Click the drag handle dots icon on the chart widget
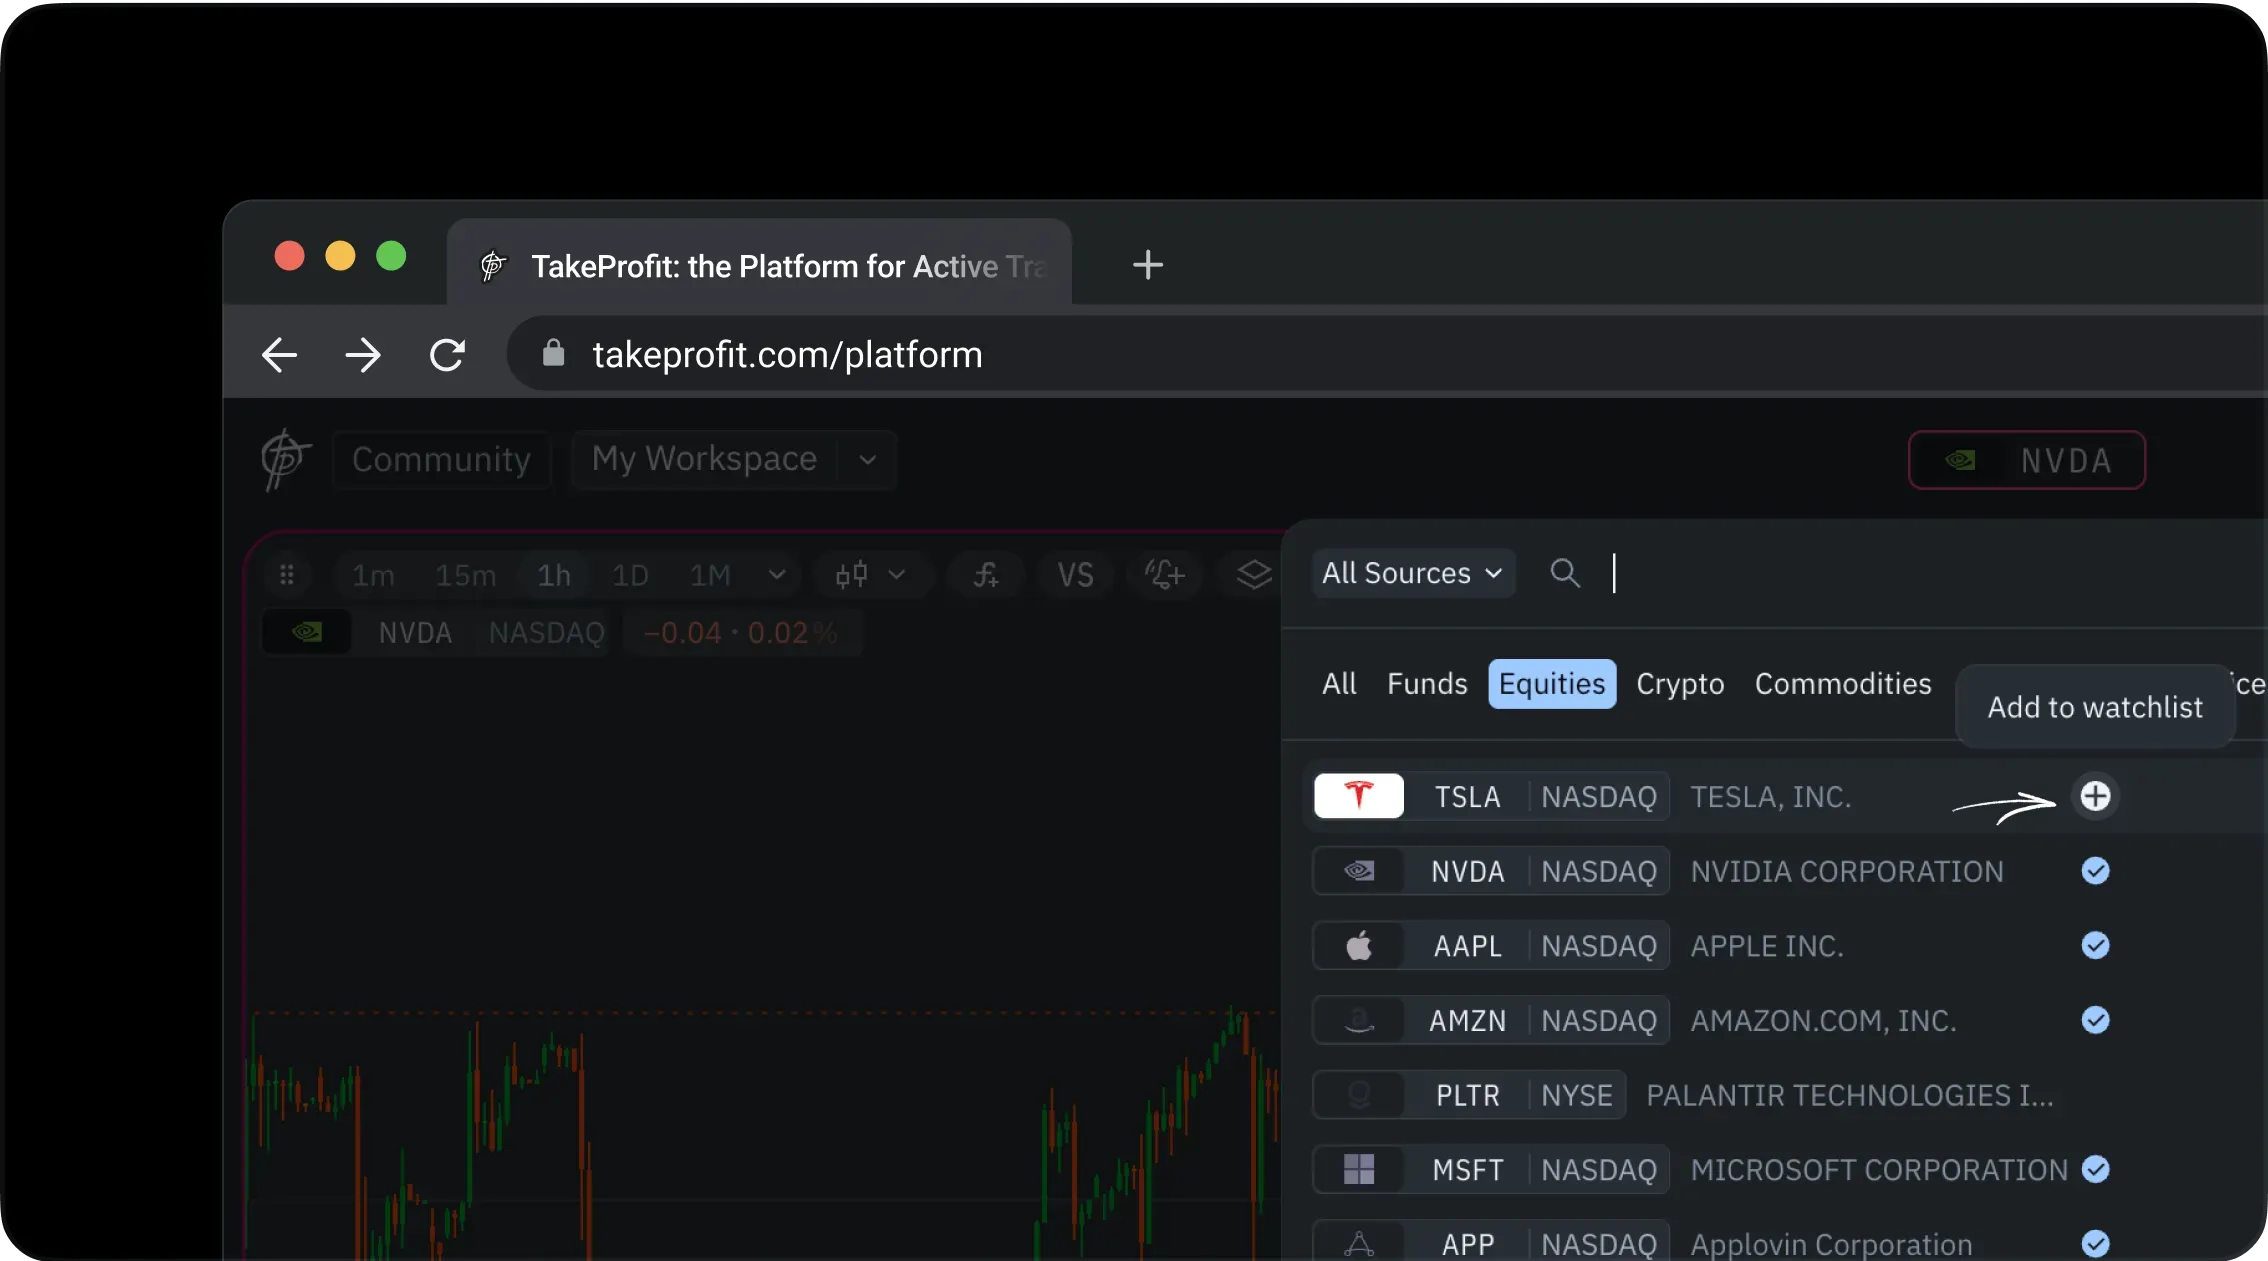This screenshot has height=1261, width=2268. pyautogui.click(x=287, y=575)
